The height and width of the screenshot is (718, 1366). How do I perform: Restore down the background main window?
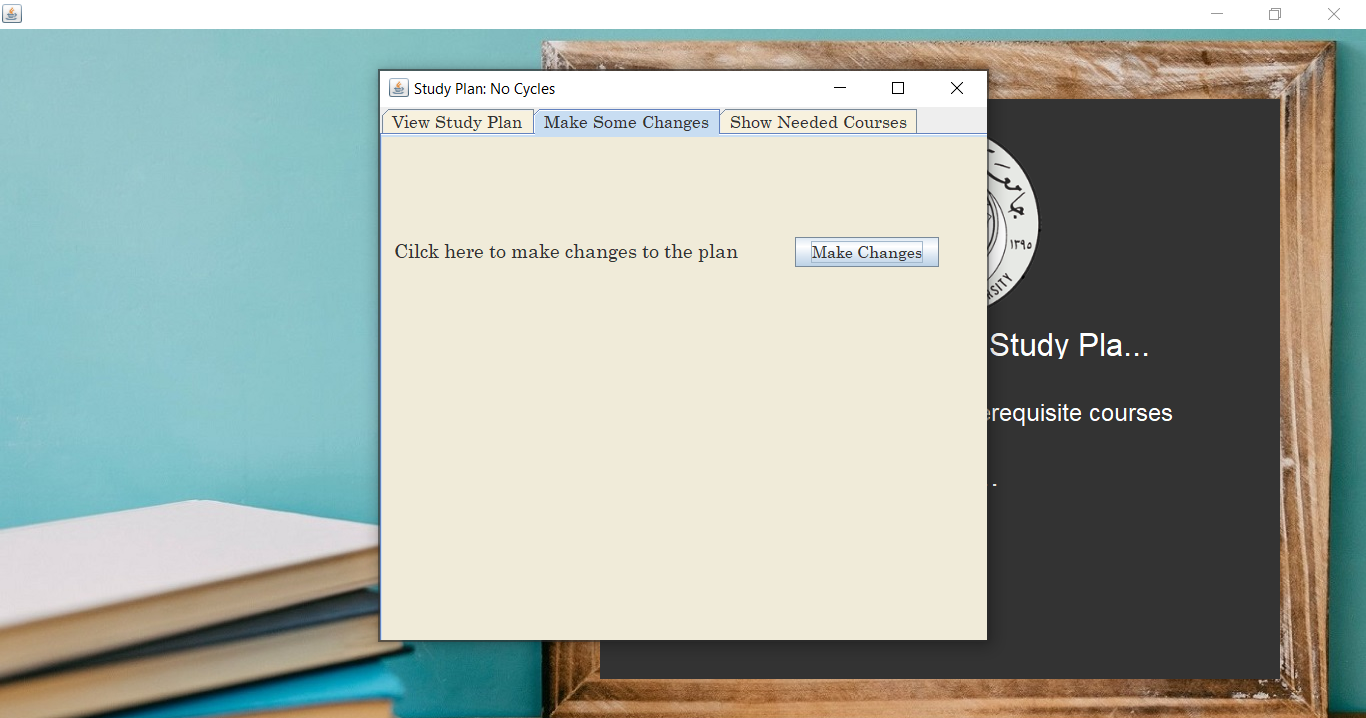1275,14
